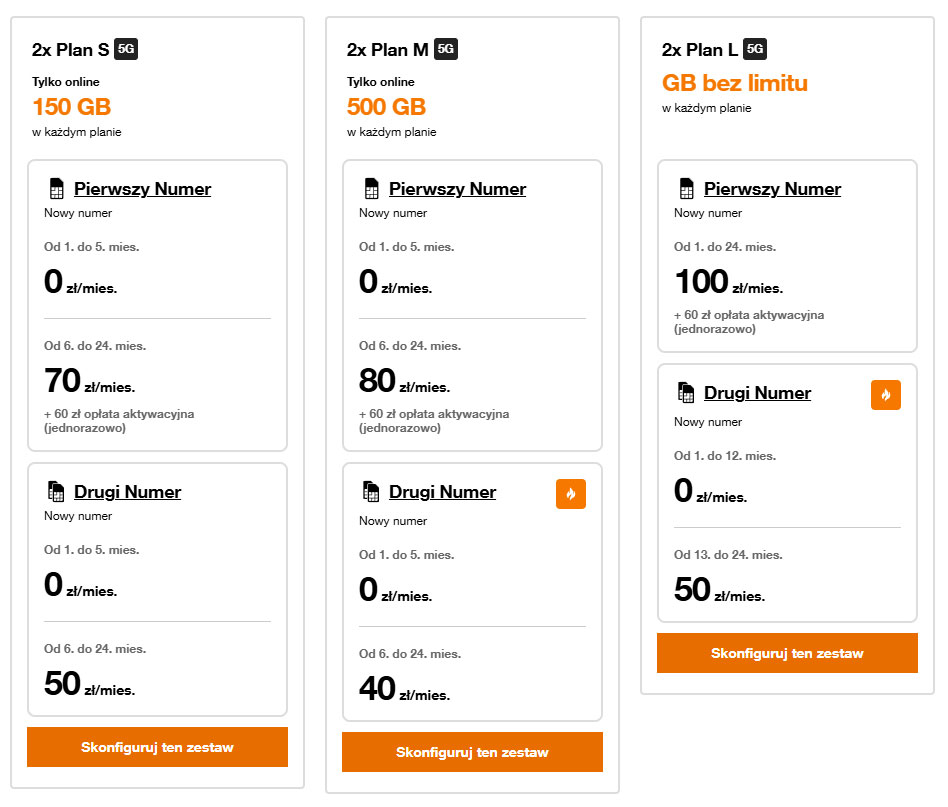
Task: Click SIM card icon in Plan S Pierwszy Numer
Action: click(56, 189)
